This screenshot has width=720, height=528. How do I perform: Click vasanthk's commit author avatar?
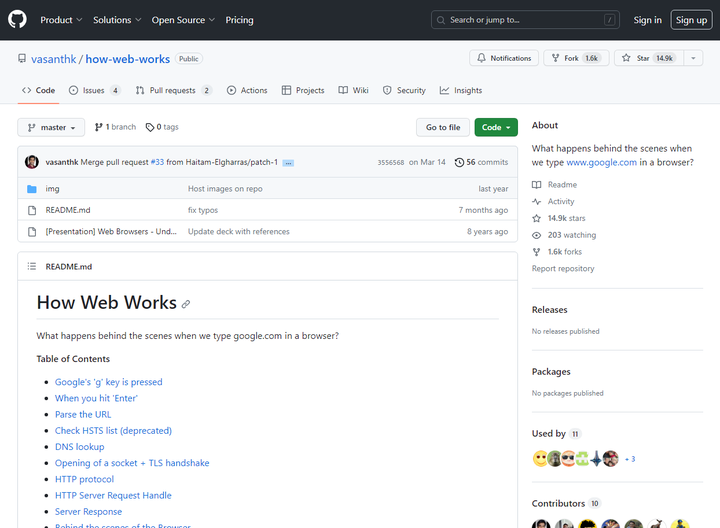(32, 162)
